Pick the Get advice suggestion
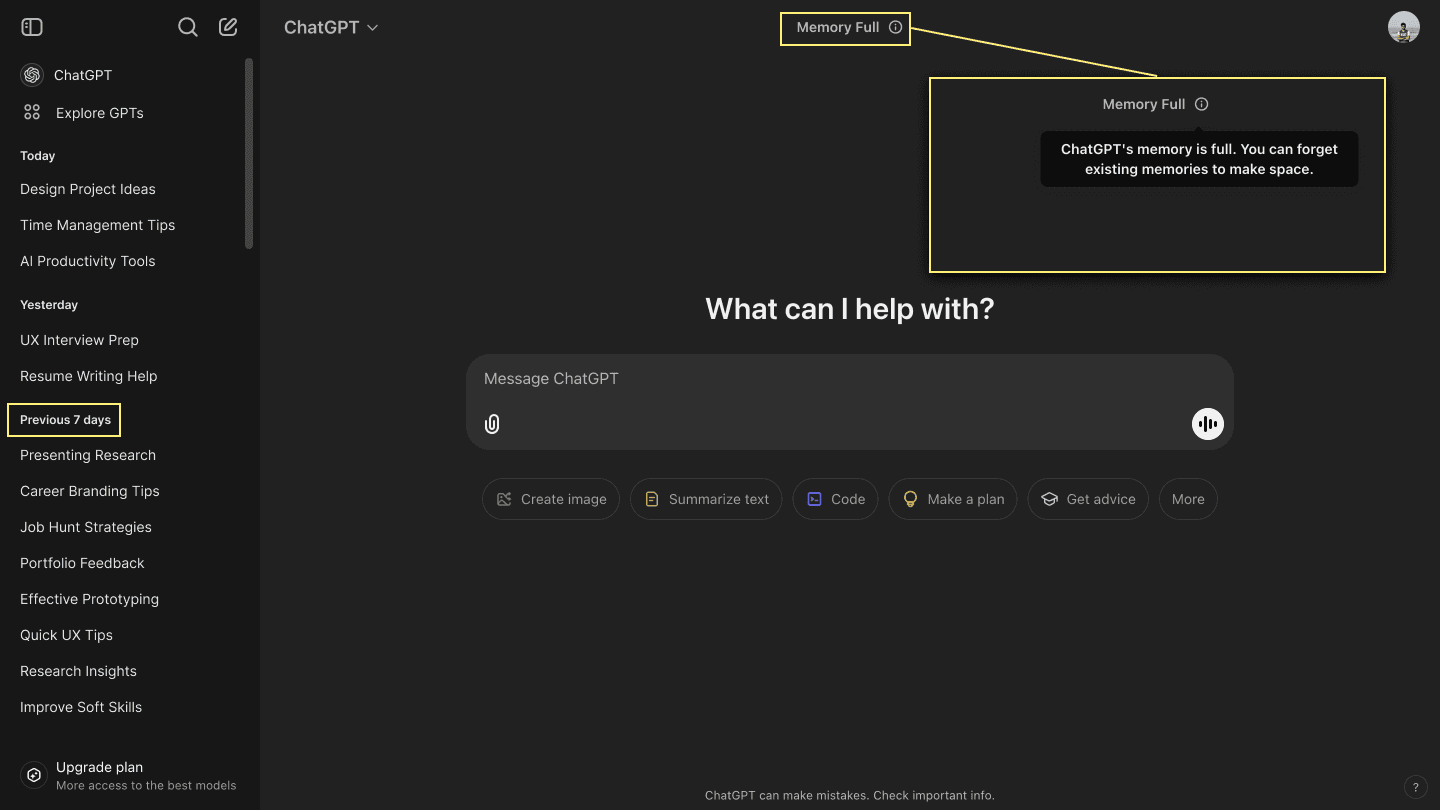Screen dimensions: 1440x810 point(1088,499)
